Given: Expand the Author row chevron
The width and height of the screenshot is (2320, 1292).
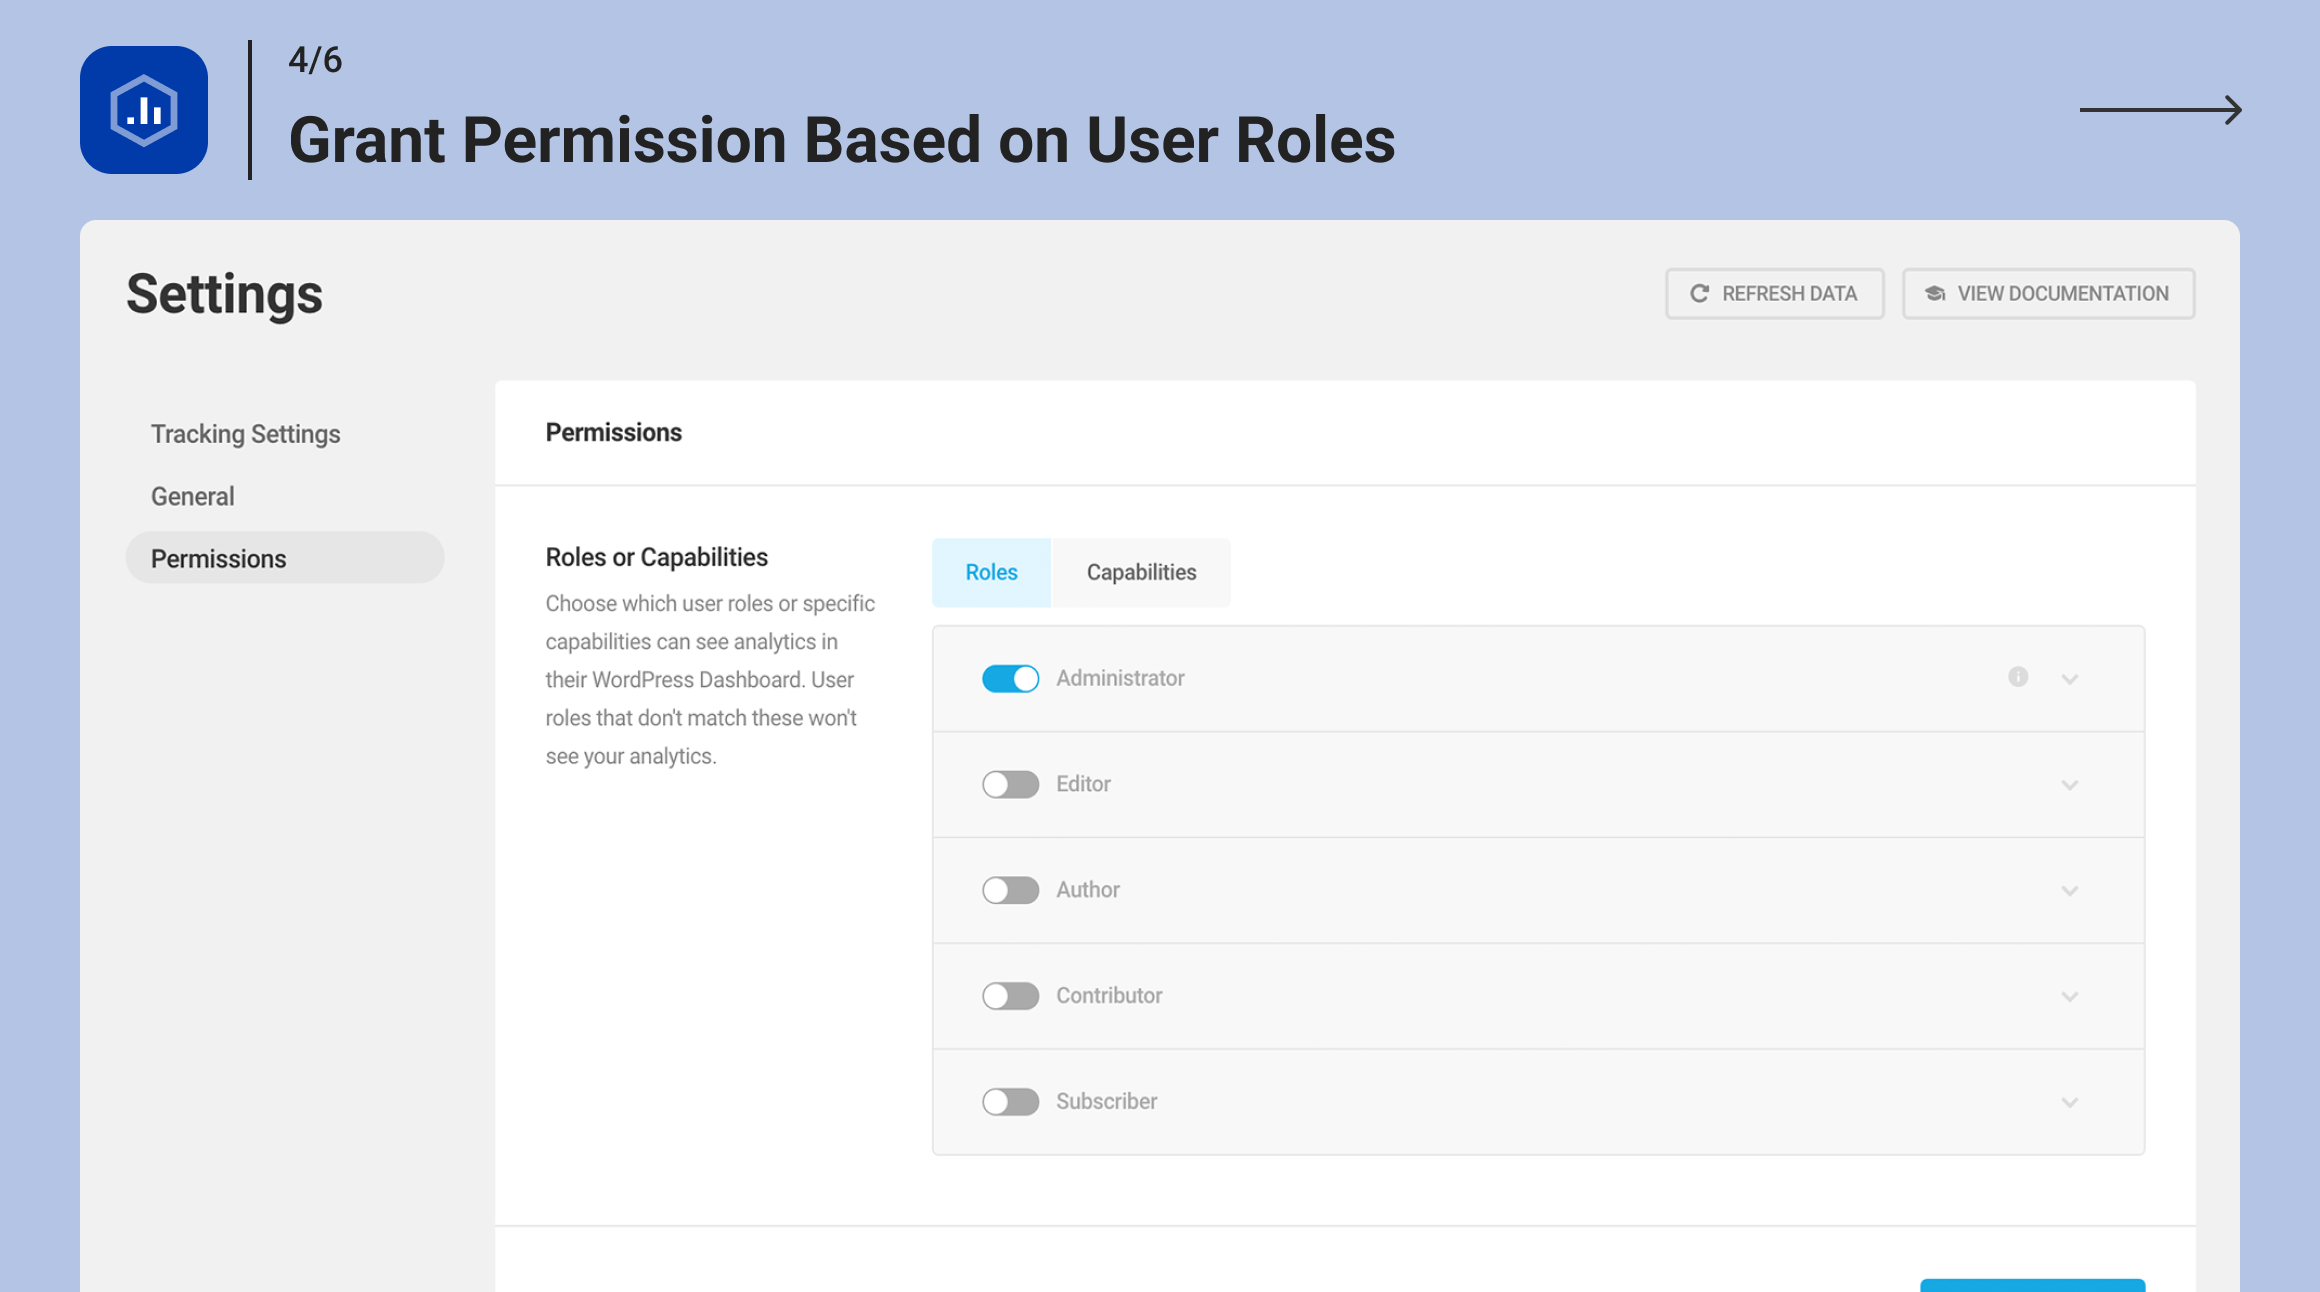Looking at the screenshot, I should (x=2070, y=892).
